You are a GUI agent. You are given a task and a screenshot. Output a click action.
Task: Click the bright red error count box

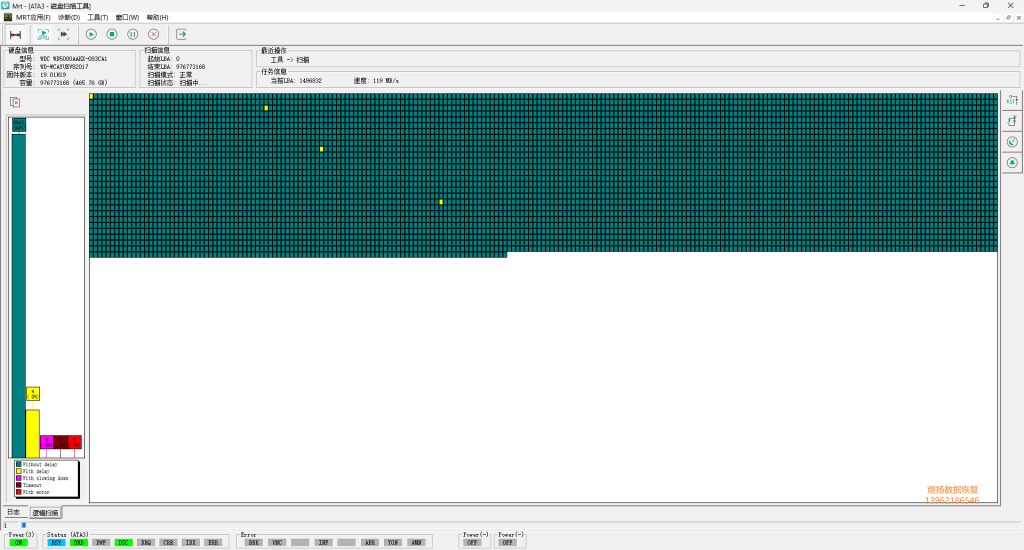coord(75,442)
